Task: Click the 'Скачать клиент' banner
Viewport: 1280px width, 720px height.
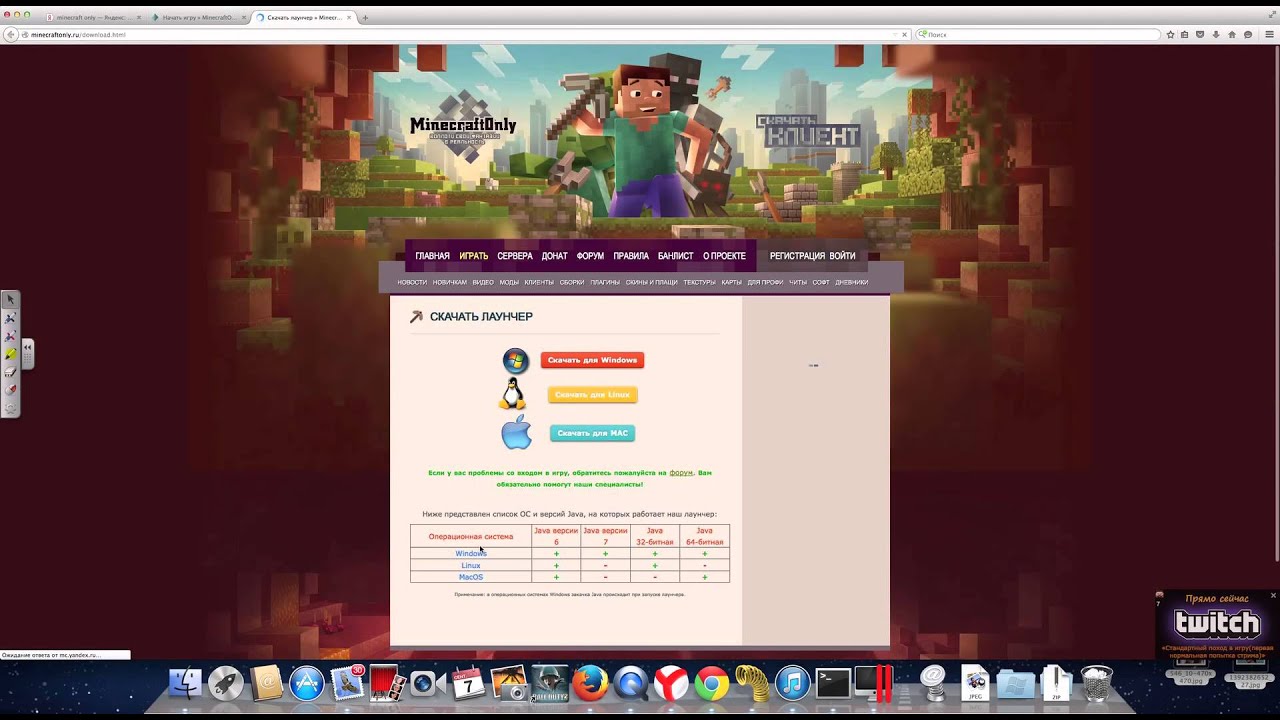Action: click(808, 131)
